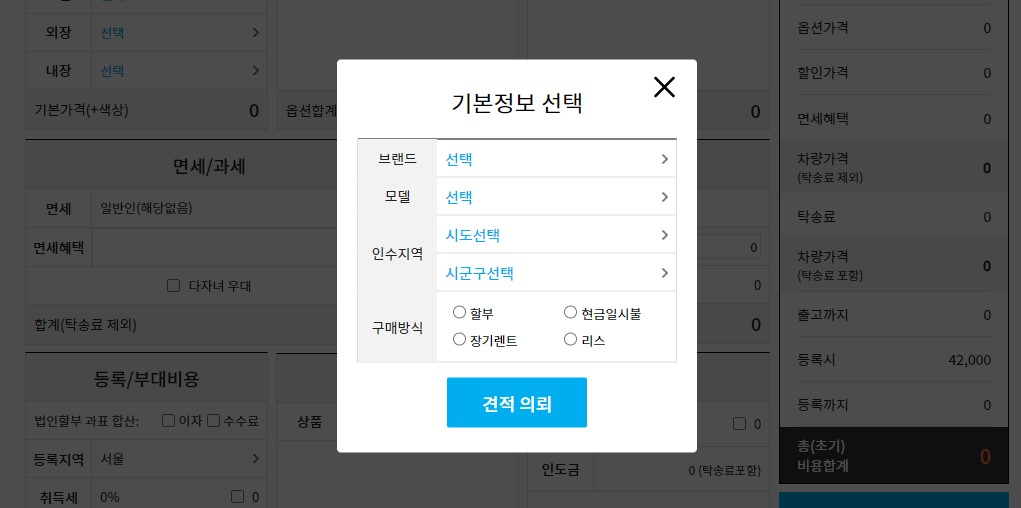
Task: Click the 일반인(해당없음) 면세 value
Action: click(147, 208)
